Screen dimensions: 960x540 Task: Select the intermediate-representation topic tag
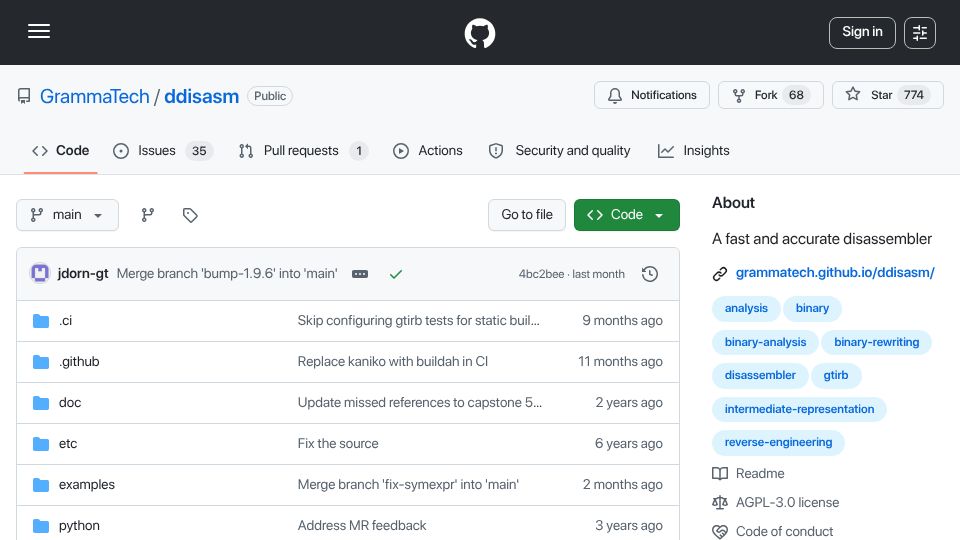799,409
